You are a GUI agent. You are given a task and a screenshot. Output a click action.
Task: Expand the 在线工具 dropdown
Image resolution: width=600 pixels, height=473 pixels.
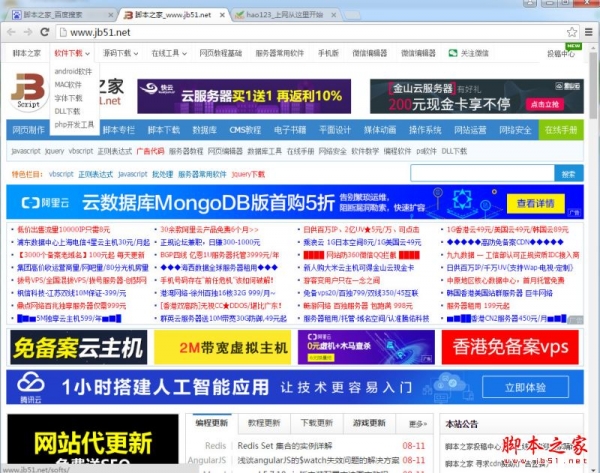point(169,53)
